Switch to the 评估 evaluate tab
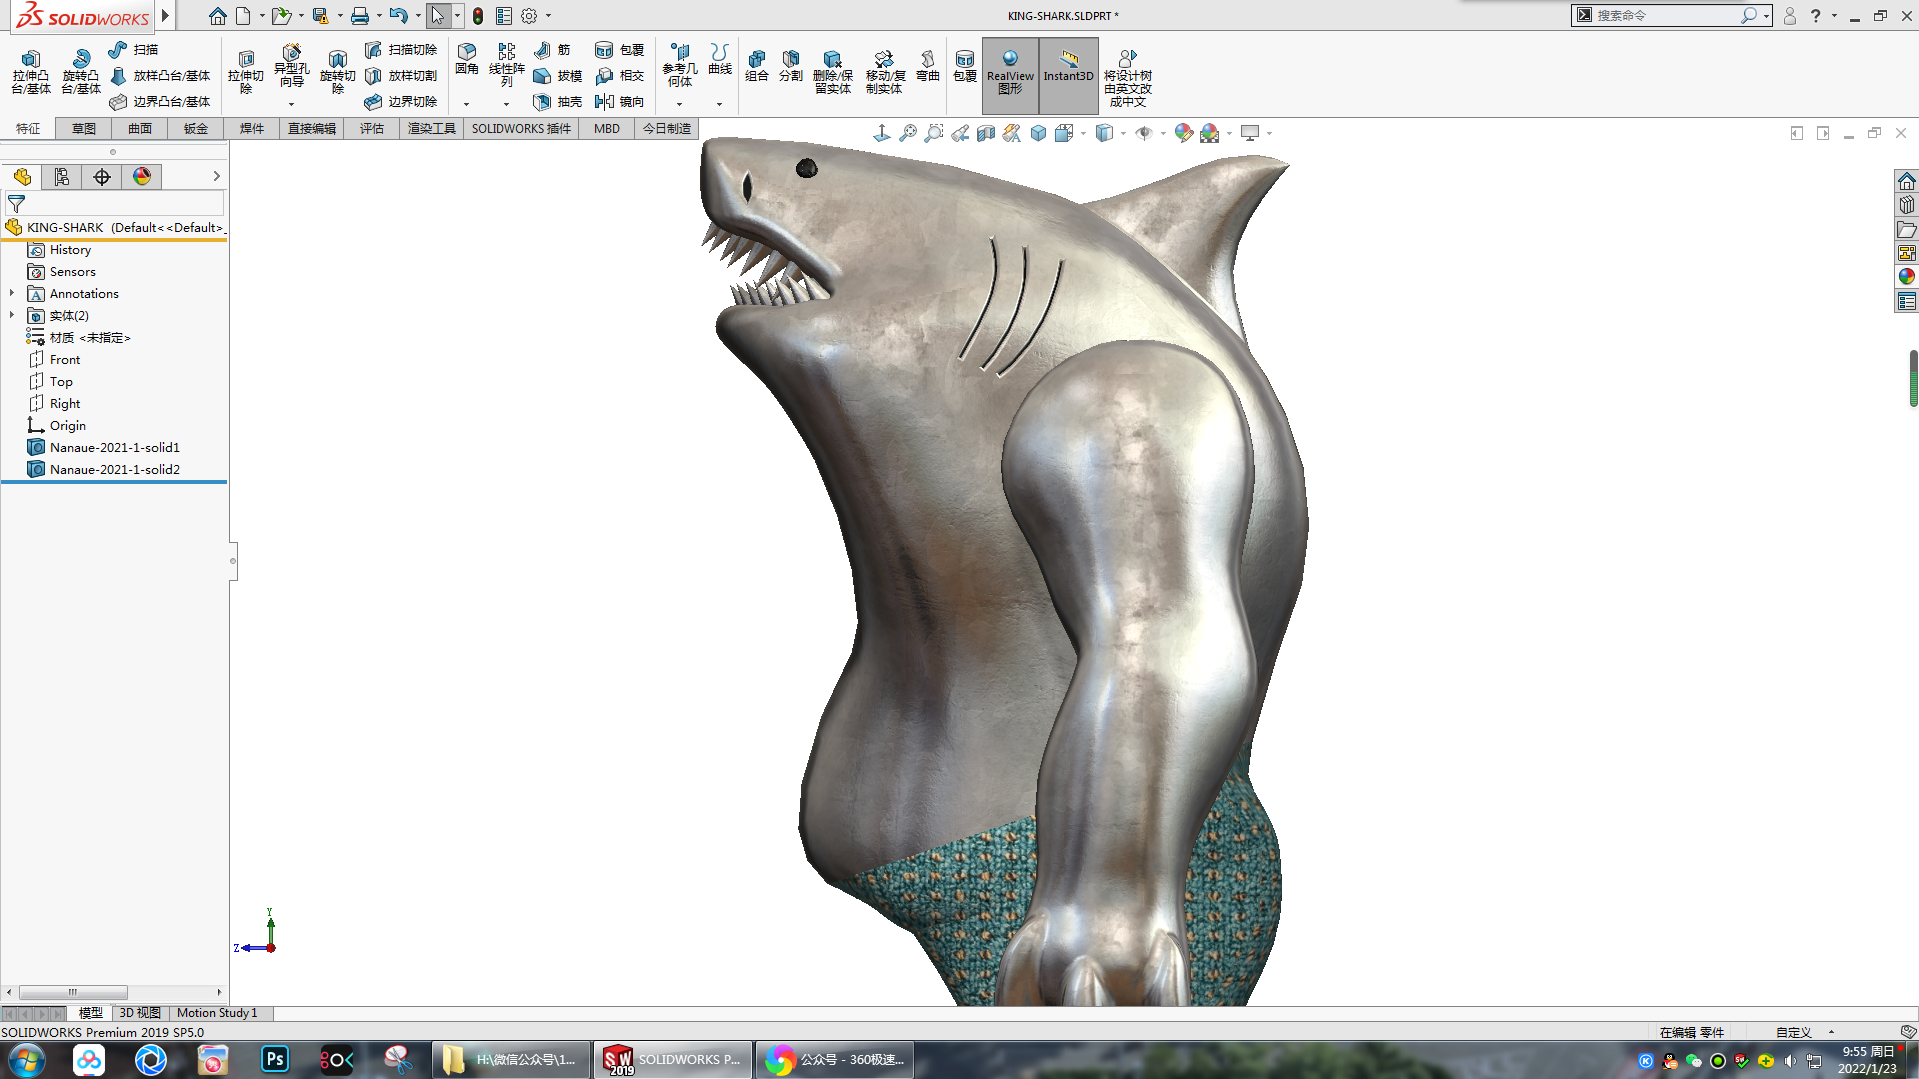The width and height of the screenshot is (1919, 1079). (x=372, y=128)
